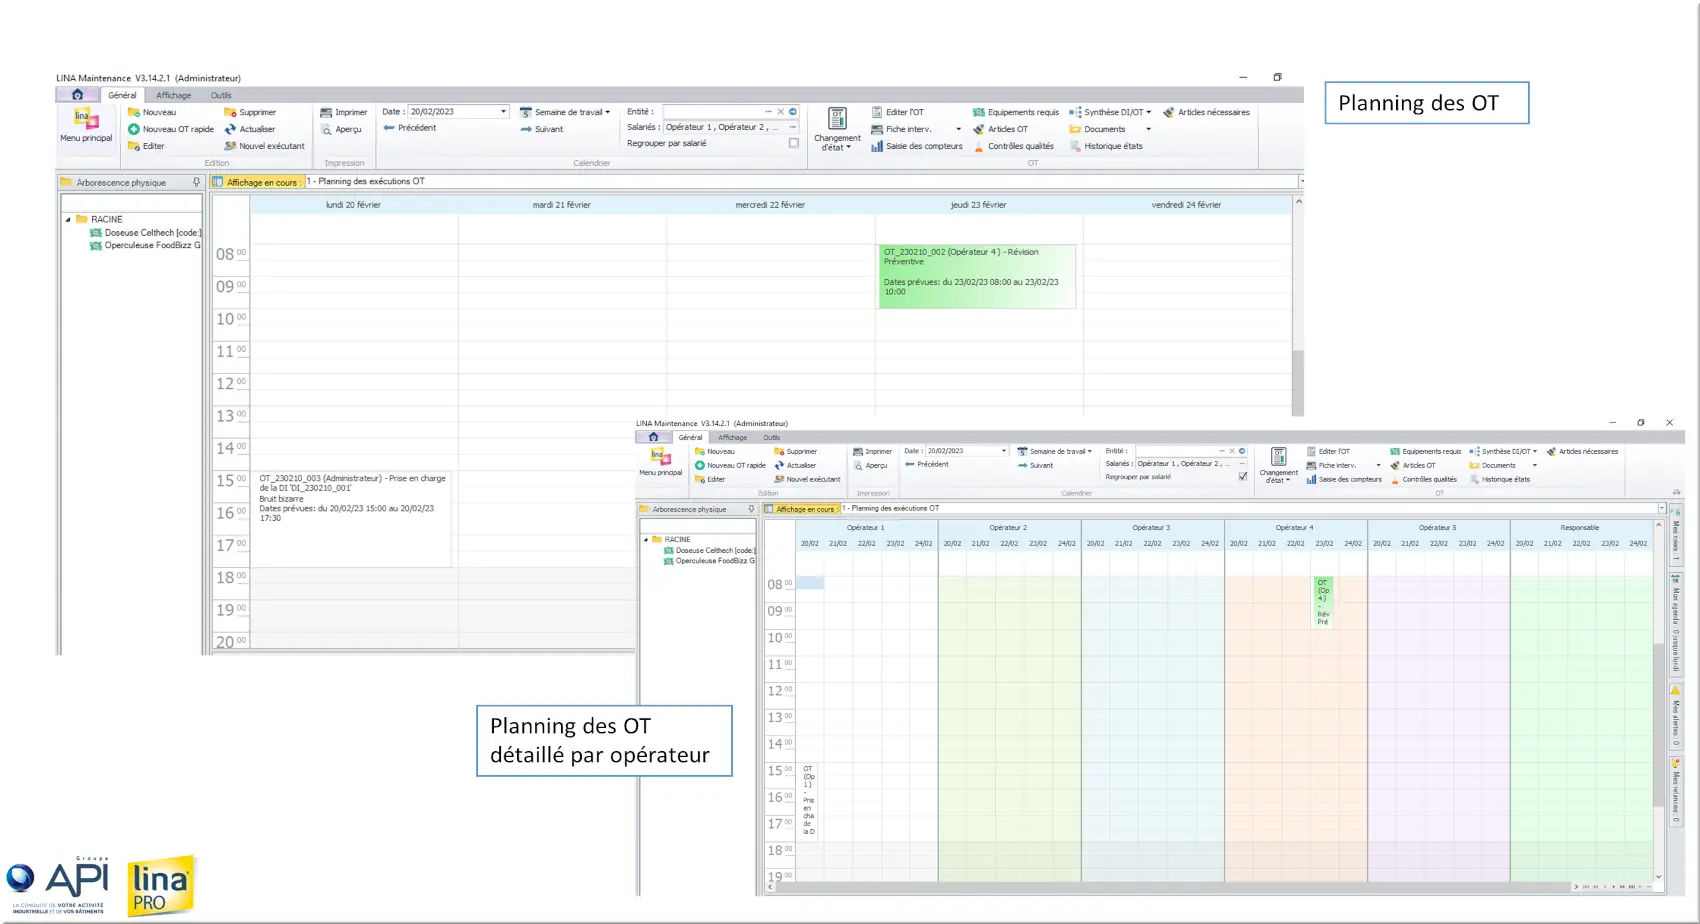Click Saisie des compteurs in back window

tap(917, 146)
